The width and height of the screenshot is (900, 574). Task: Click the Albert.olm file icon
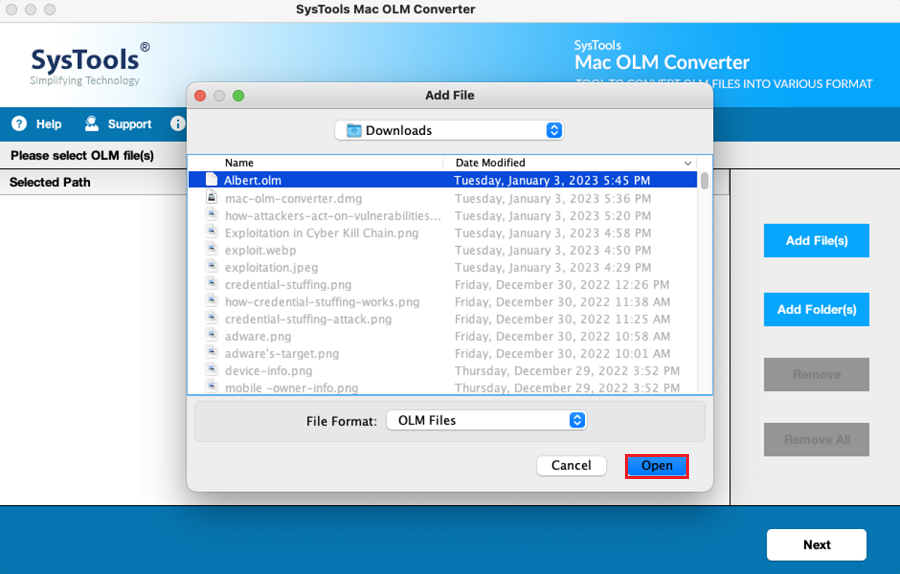211,180
